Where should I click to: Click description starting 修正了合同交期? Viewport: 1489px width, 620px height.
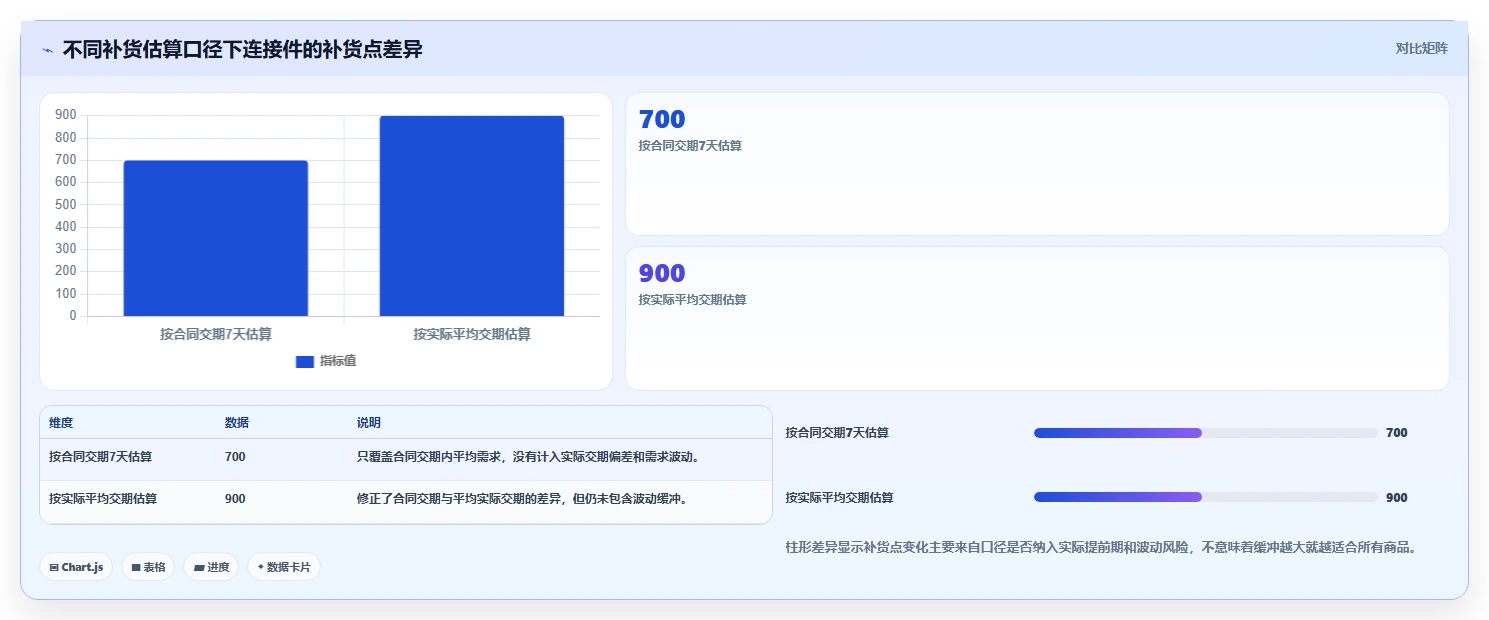[x=524, y=498]
